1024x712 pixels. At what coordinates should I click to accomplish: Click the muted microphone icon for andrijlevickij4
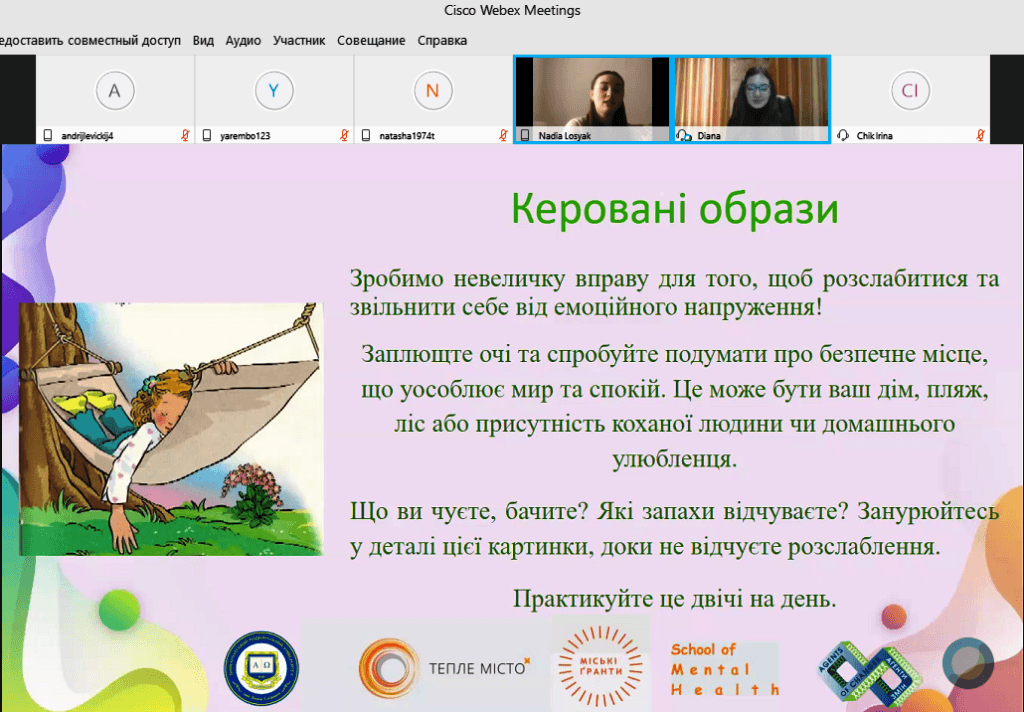[x=185, y=135]
